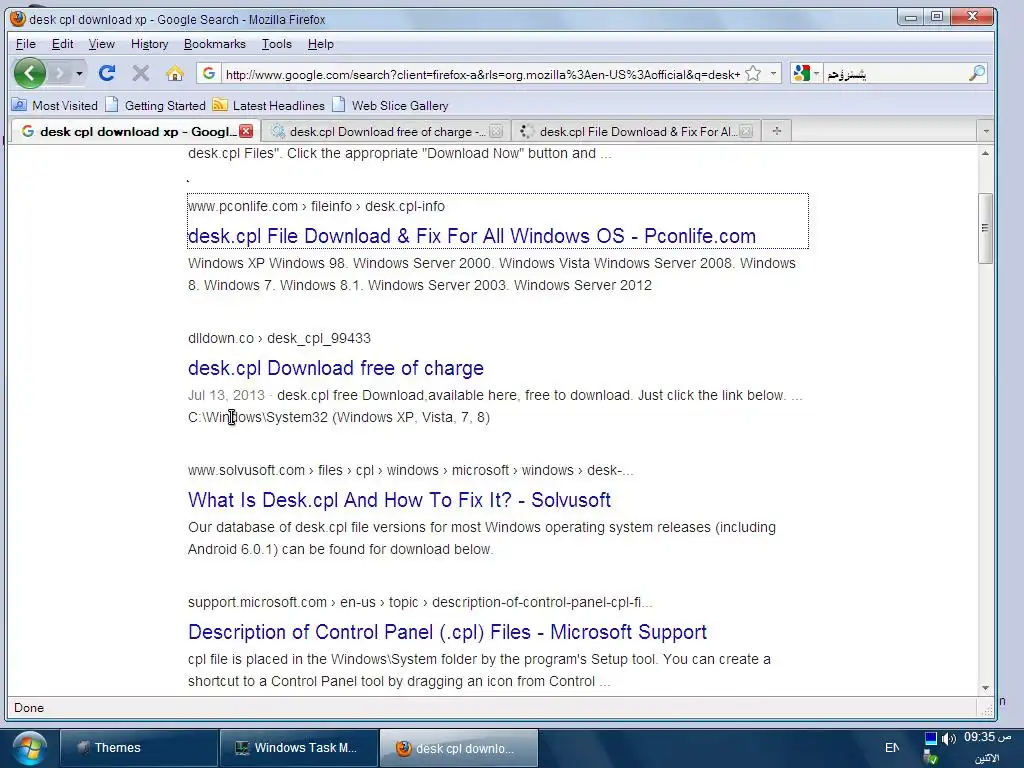The width and height of the screenshot is (1024, 768).
Task: Click the security shield tray icon
Action: tap(931, 758)
